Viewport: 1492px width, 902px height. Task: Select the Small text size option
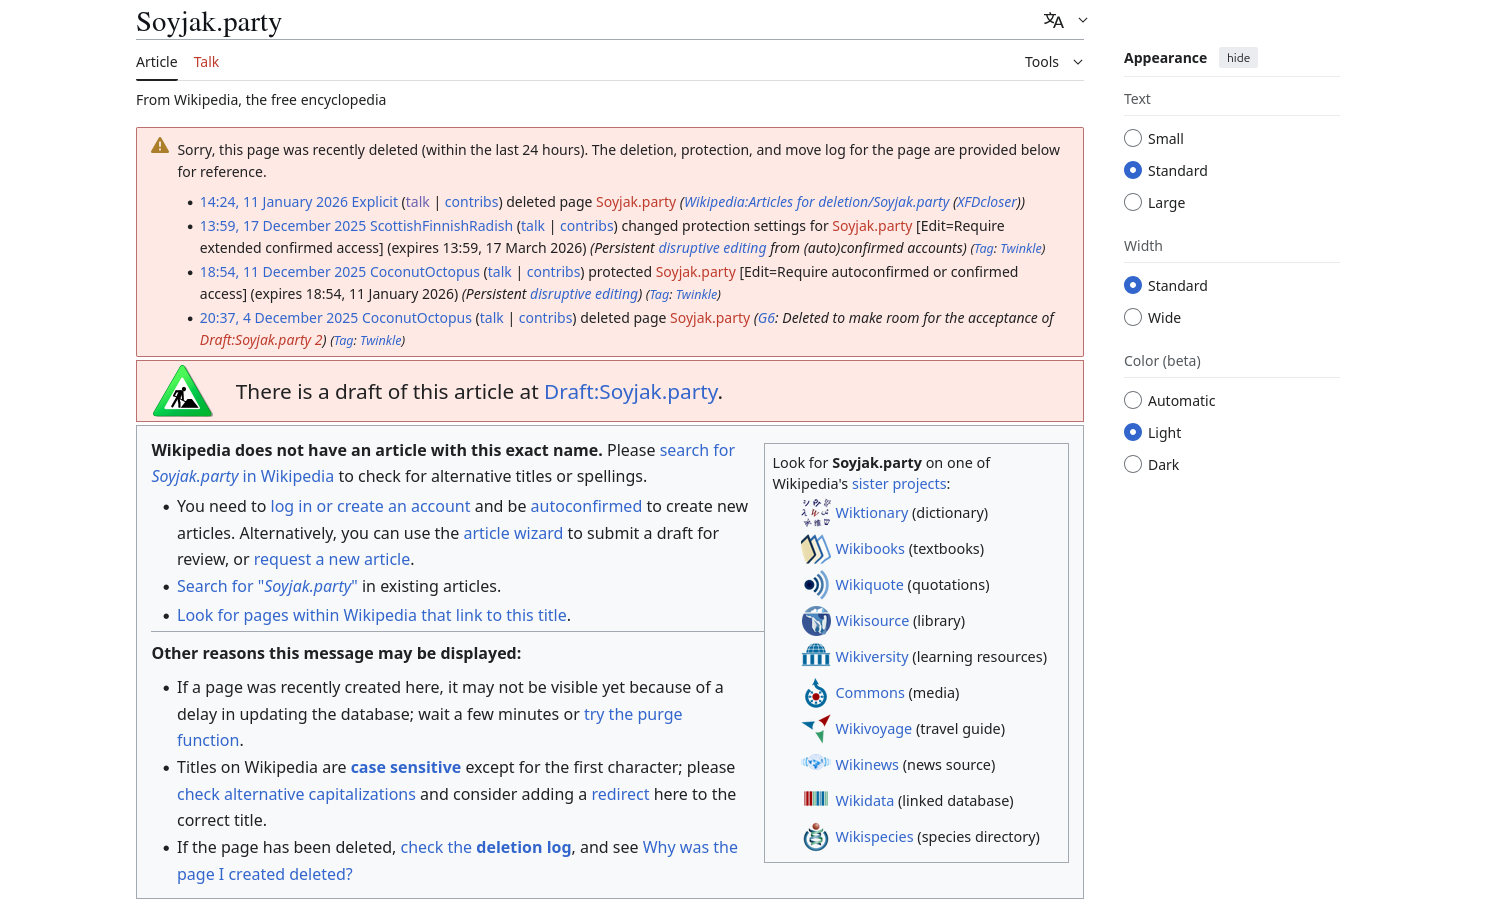(1133, 139)
